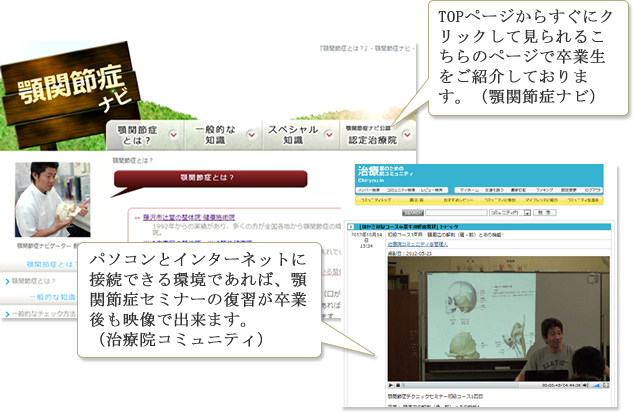Open the 一般的な知識 navigation tab
Screen dimensions: 633x412
pos(223,135)
